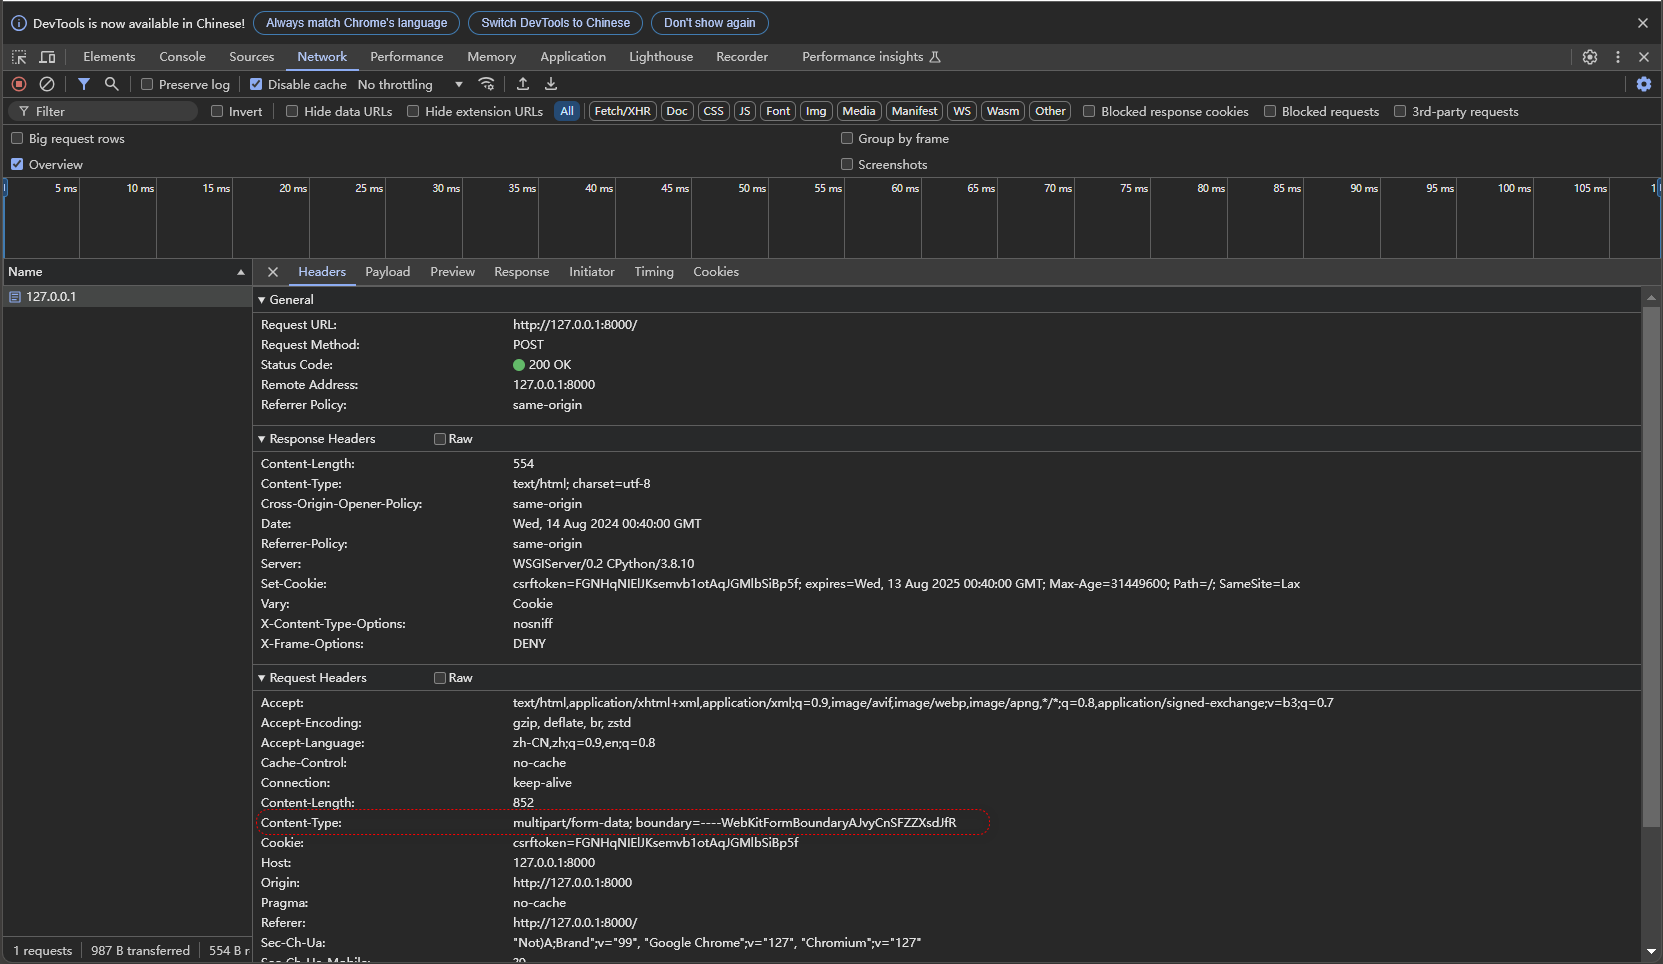This screenshot has width=1663, height=964.
Task: Uncheck Disable cache checkbox
Action: tap(256, 84)
